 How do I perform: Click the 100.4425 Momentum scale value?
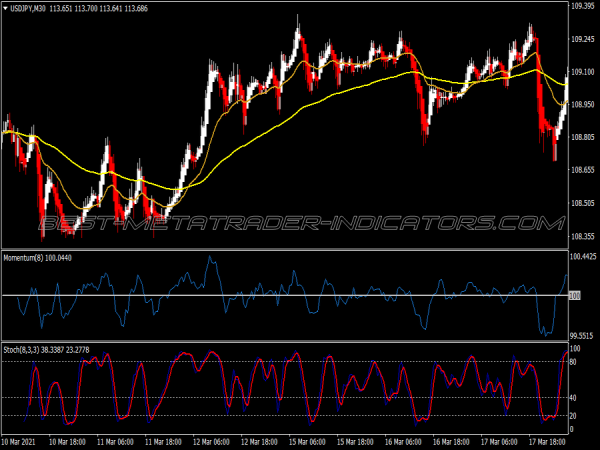(583, 256)
